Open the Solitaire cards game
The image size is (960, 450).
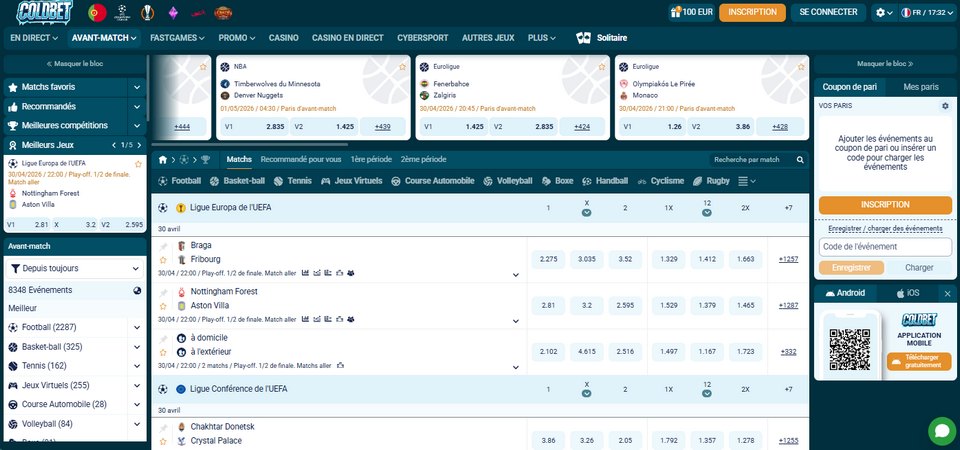tap(601, 38)
